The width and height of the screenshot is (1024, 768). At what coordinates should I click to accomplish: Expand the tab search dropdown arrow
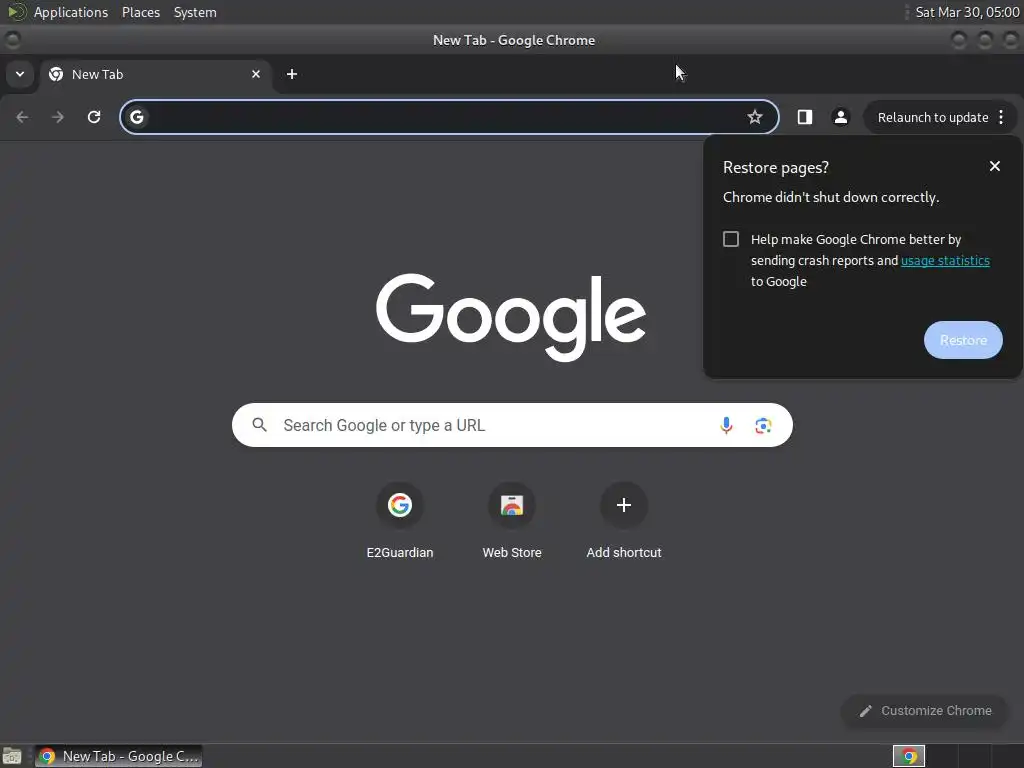(x=20, y=74)
